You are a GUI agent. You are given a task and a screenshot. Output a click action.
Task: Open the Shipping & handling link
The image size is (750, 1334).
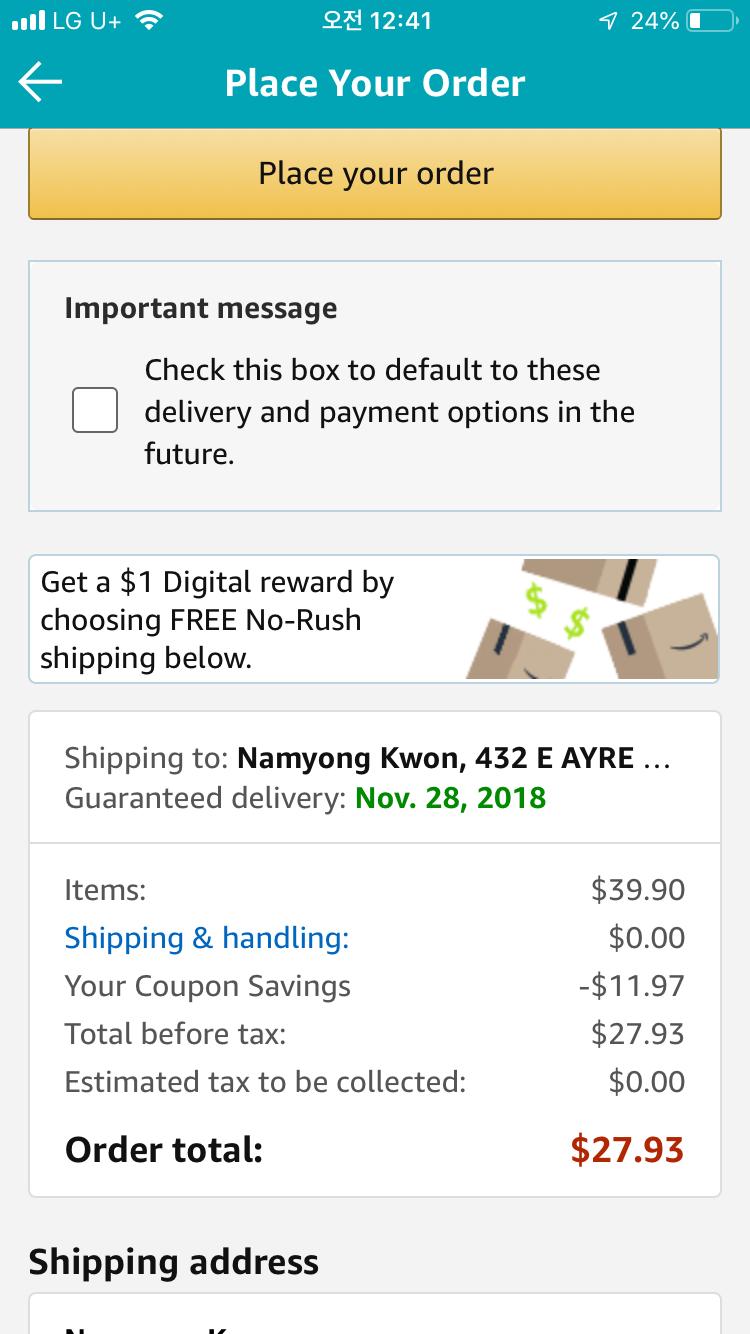coord(207,938)
